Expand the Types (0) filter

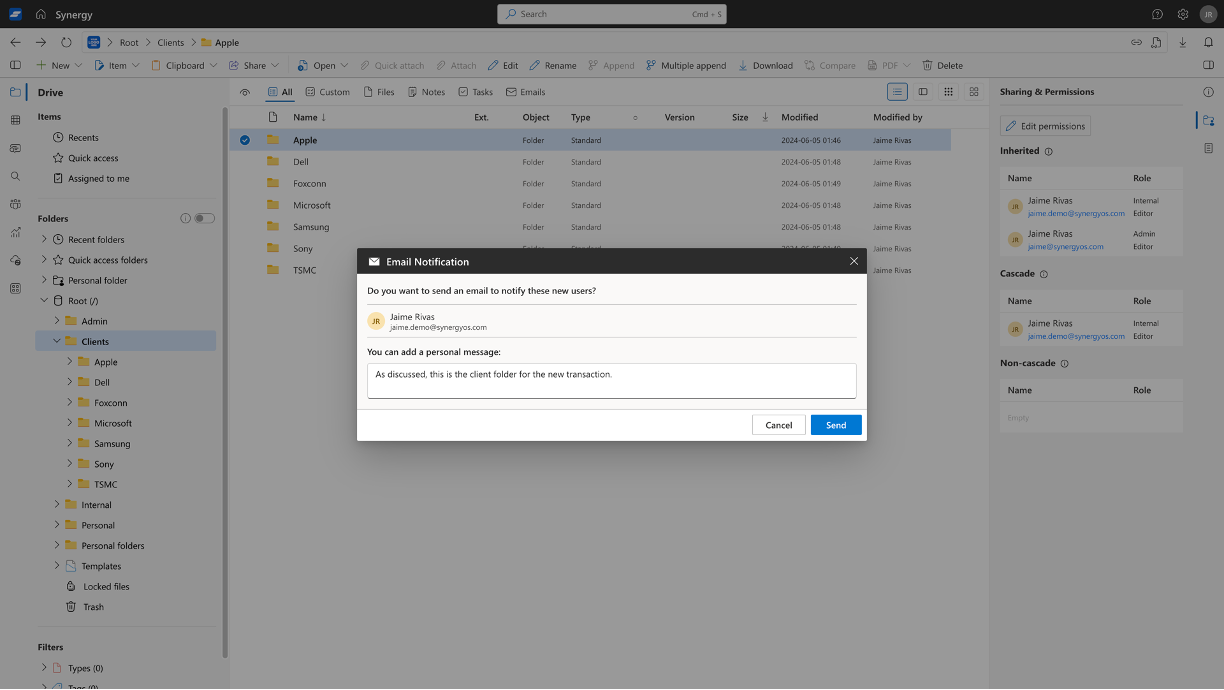pos(44,667)
